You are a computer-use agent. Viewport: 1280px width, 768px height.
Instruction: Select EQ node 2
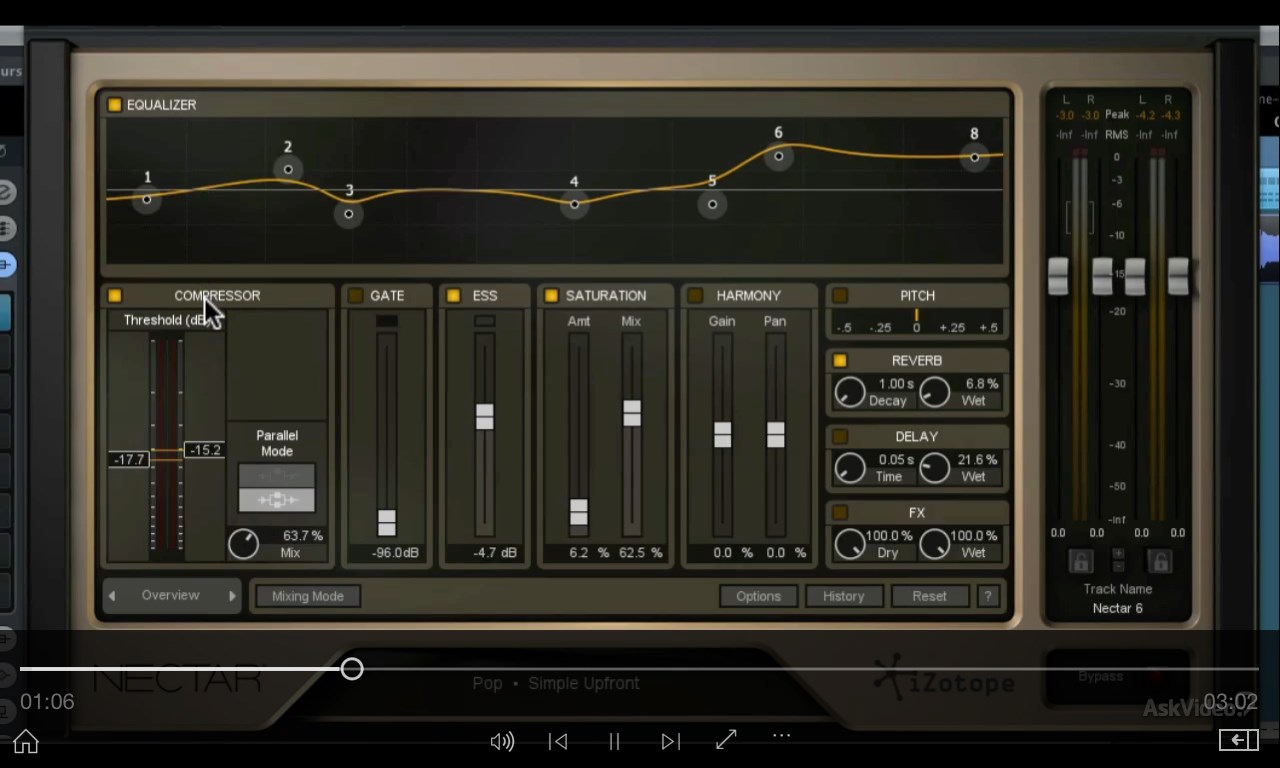[288, 169]
